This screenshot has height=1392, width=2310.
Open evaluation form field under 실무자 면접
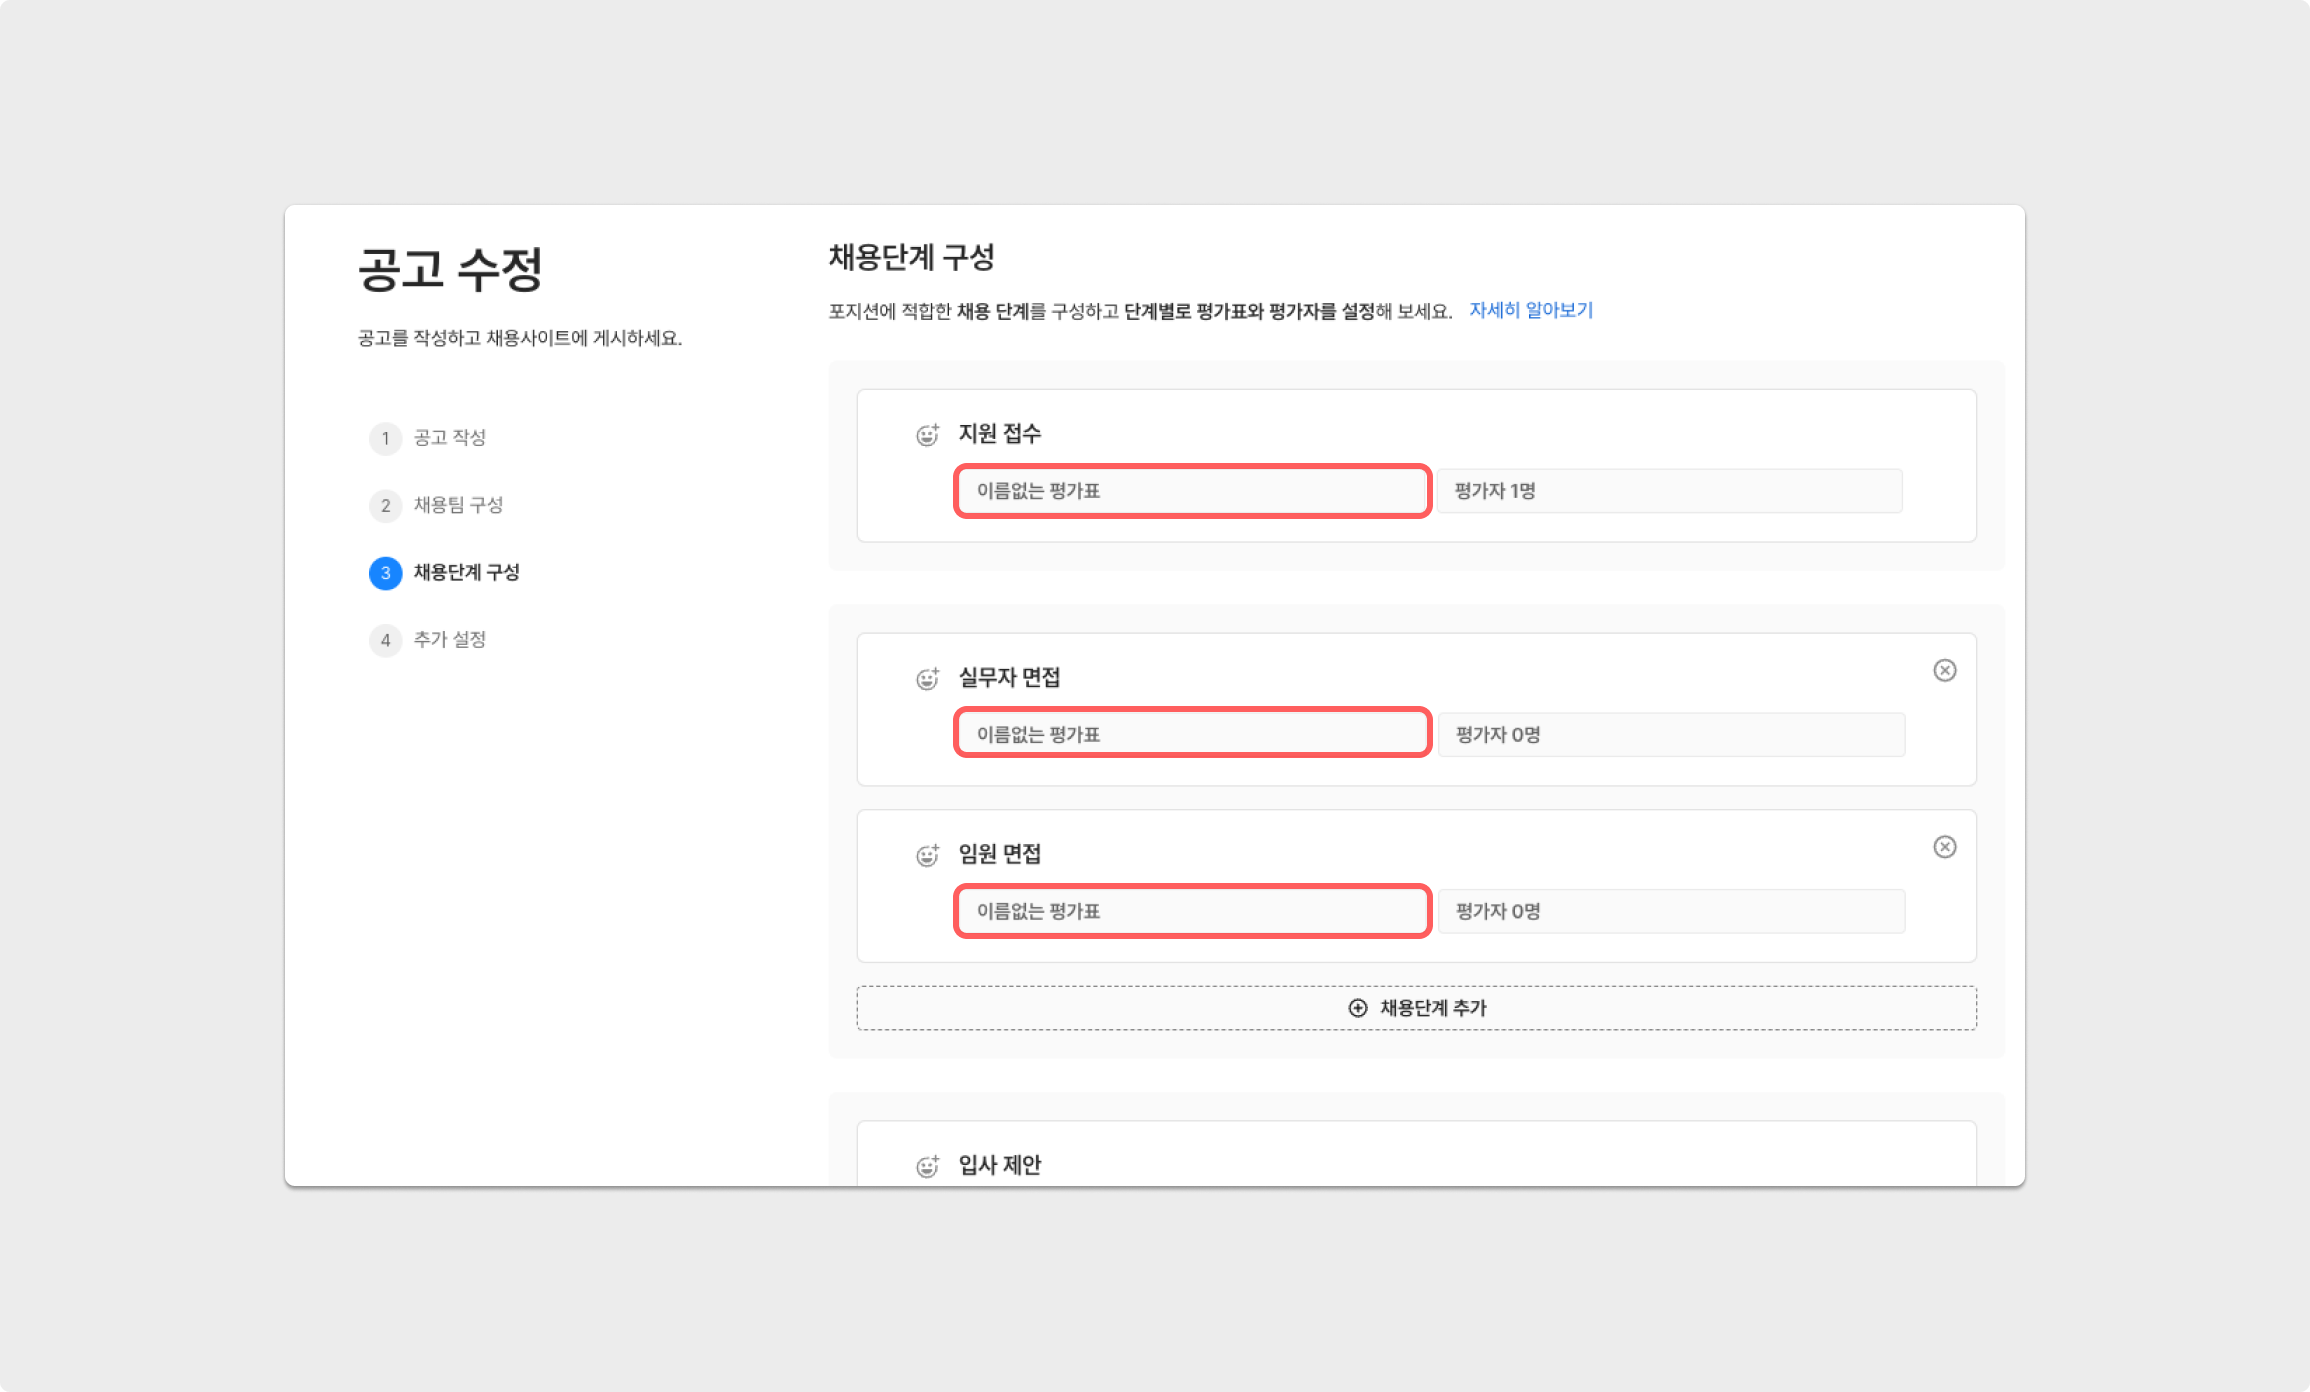coord(1192,734)
